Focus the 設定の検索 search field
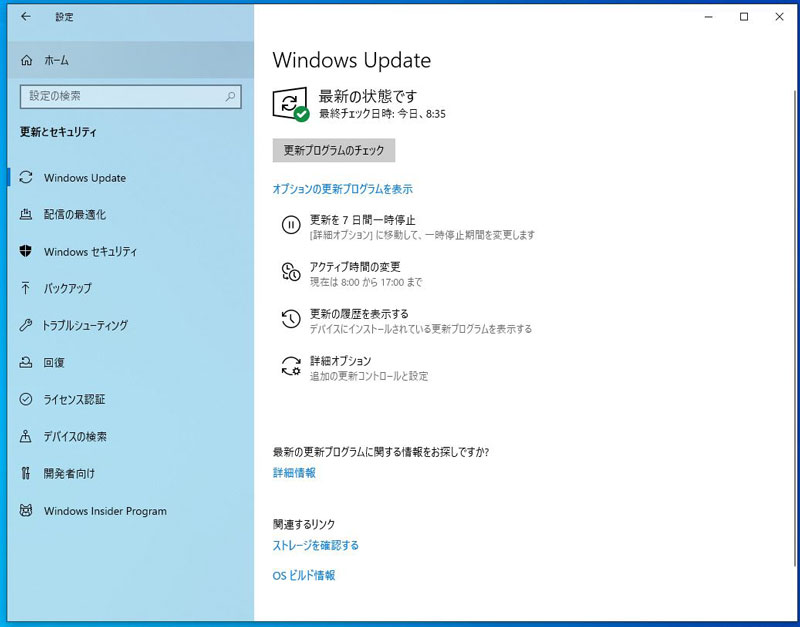800x627 pixels. click(131, 96)
